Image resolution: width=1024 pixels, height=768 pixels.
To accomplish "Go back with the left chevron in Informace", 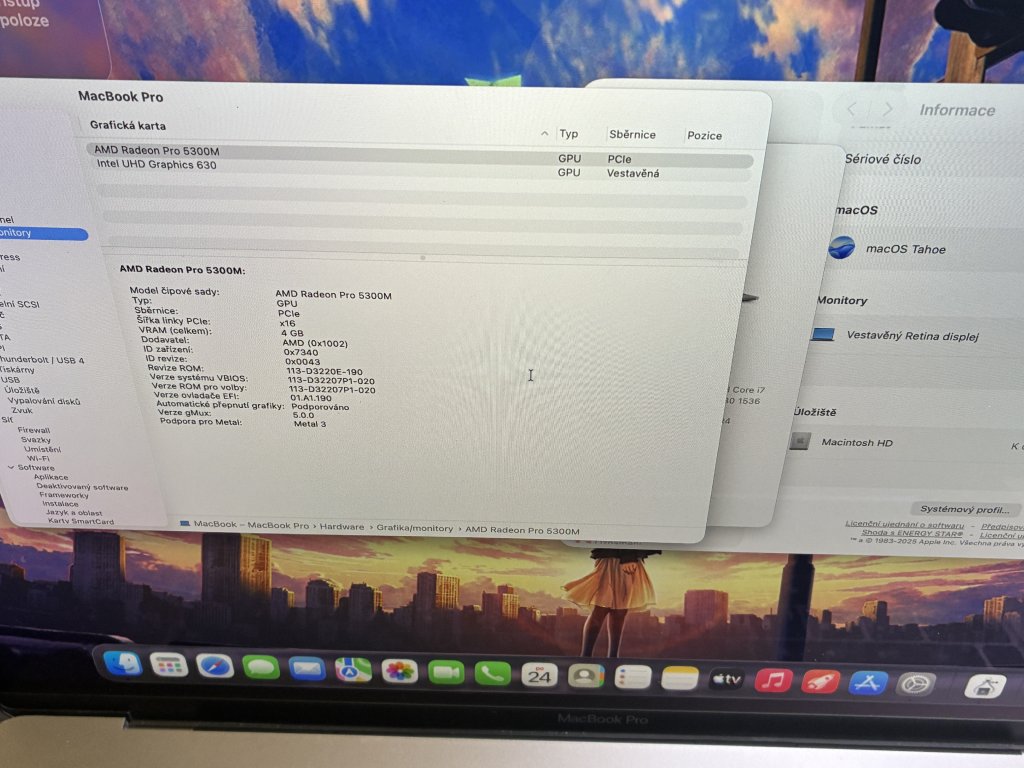I will coord(852,109).
